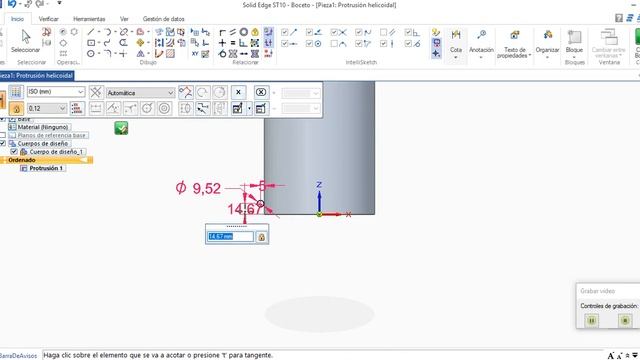
Task: Open the Anotación dropdown
Action: pos(481,57)
